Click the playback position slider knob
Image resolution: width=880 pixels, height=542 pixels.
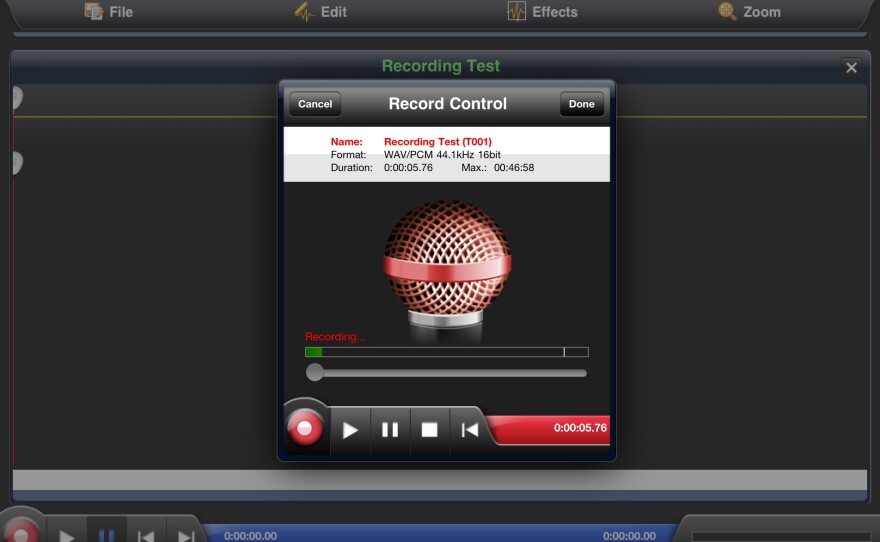click(x=315, y=372)
